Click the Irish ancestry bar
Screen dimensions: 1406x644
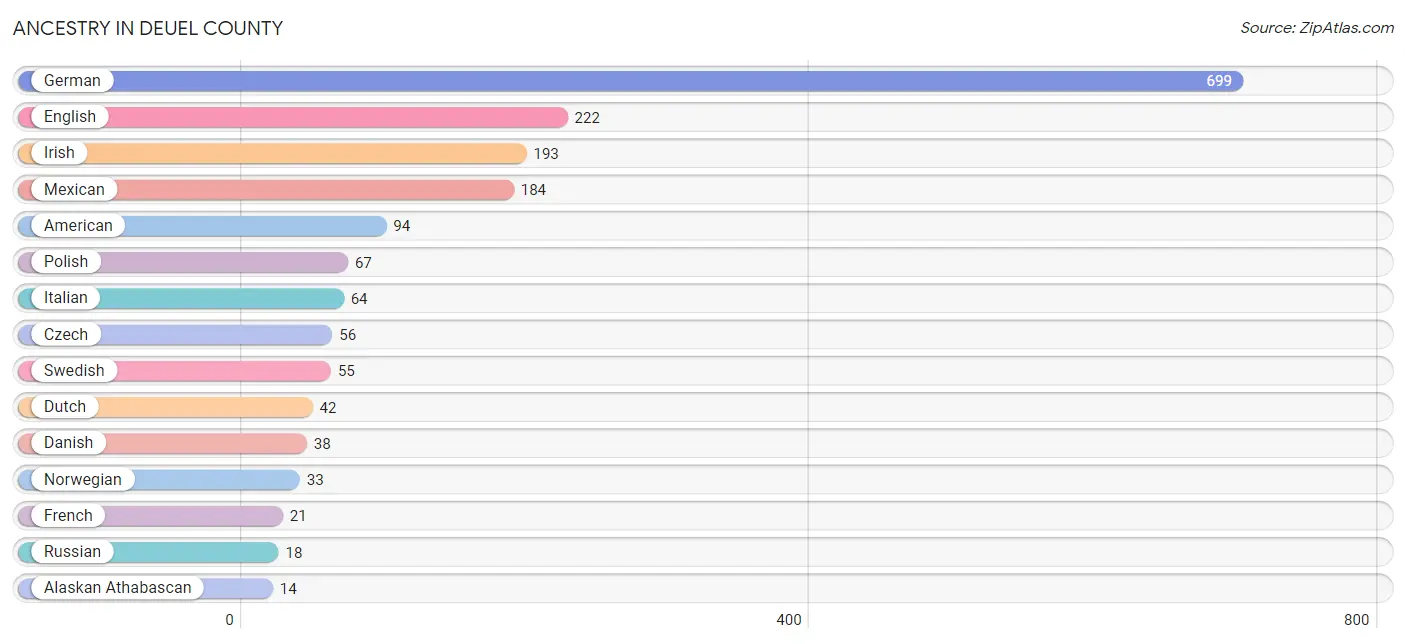pyautogui.click(x=272, y=153)
